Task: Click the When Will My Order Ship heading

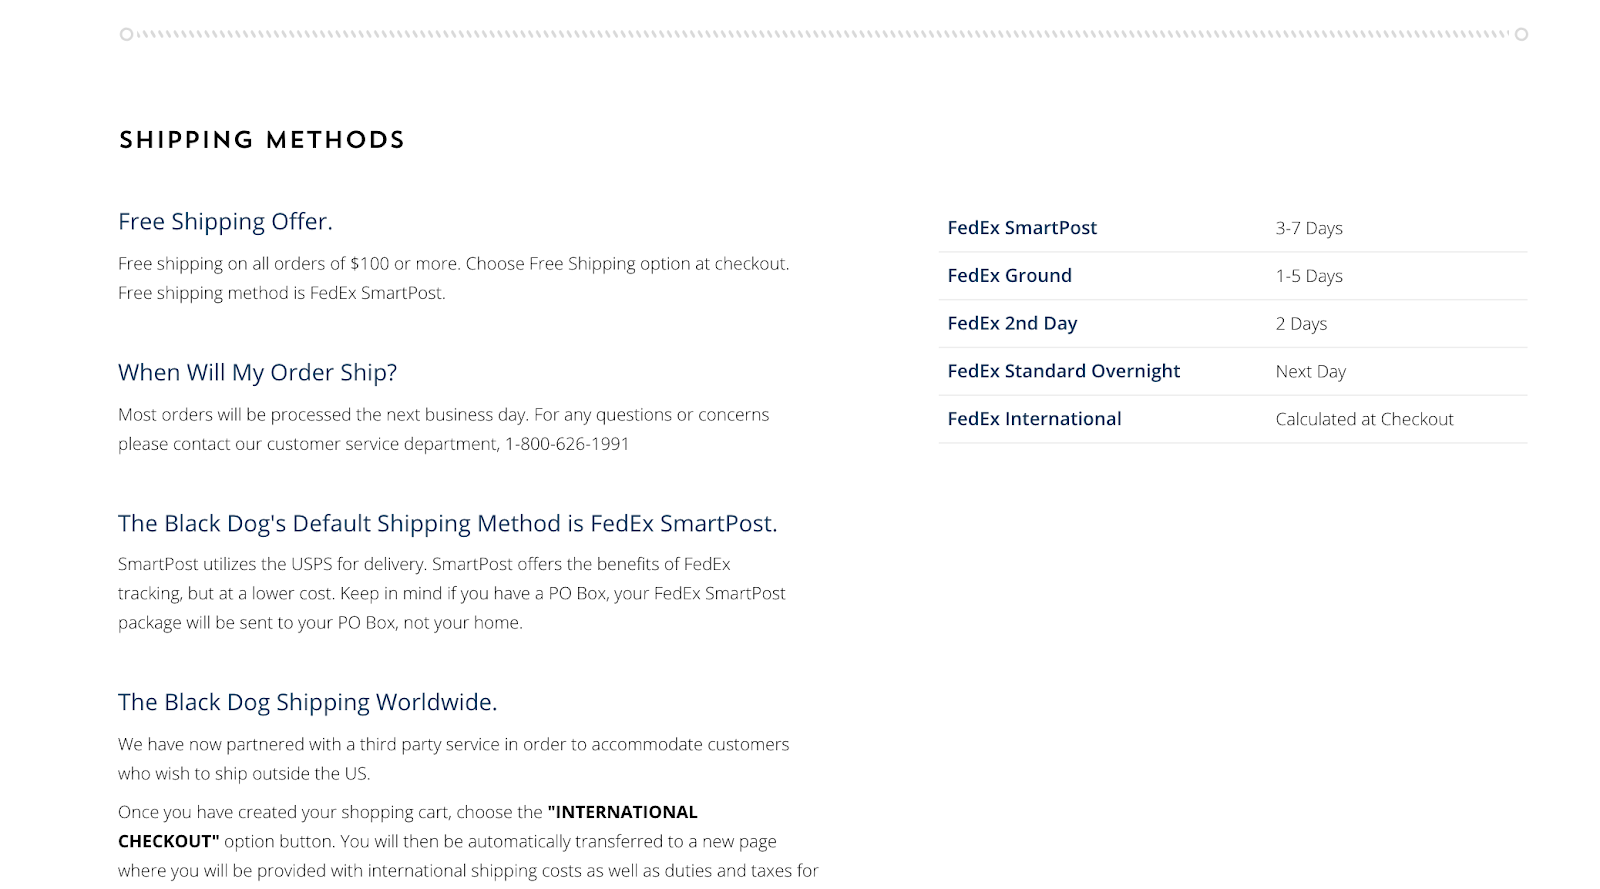Action: (257, 372)
